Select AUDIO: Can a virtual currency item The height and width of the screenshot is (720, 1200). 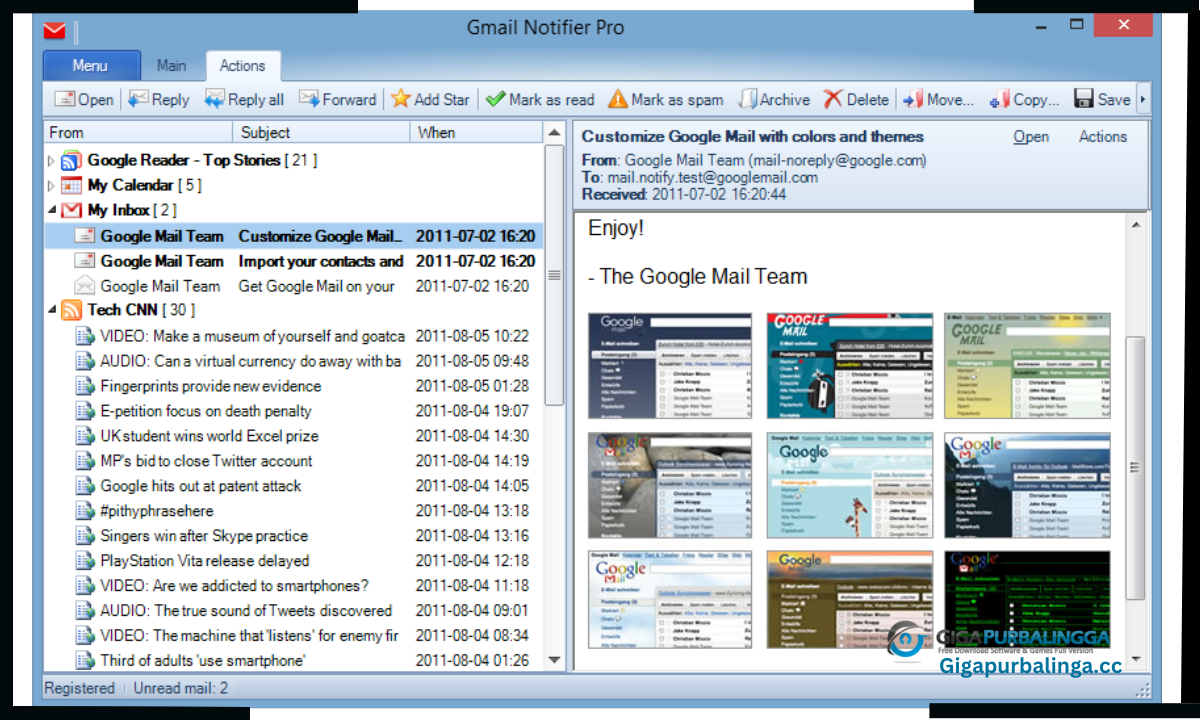(x=294, y=361)
